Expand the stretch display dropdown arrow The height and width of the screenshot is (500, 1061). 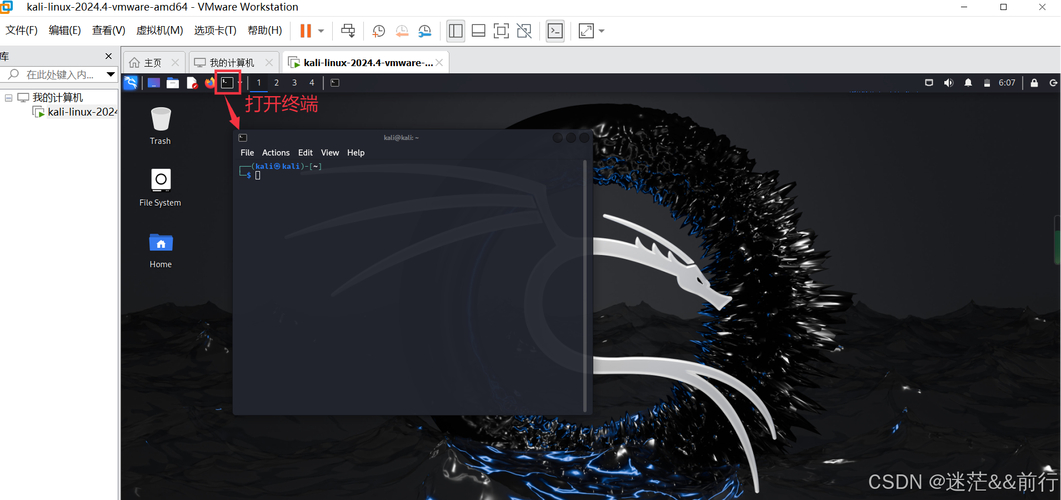(x=602, y=30)
